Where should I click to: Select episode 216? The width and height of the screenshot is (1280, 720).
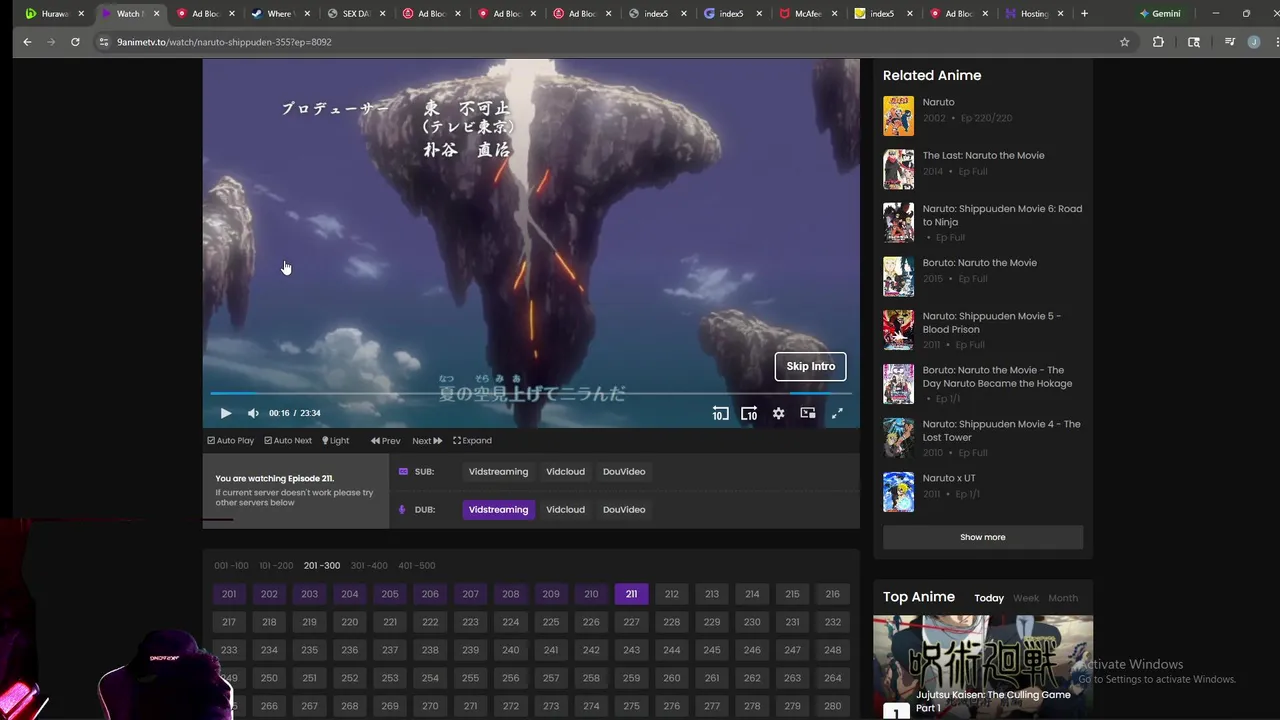[x=832, y=594]
